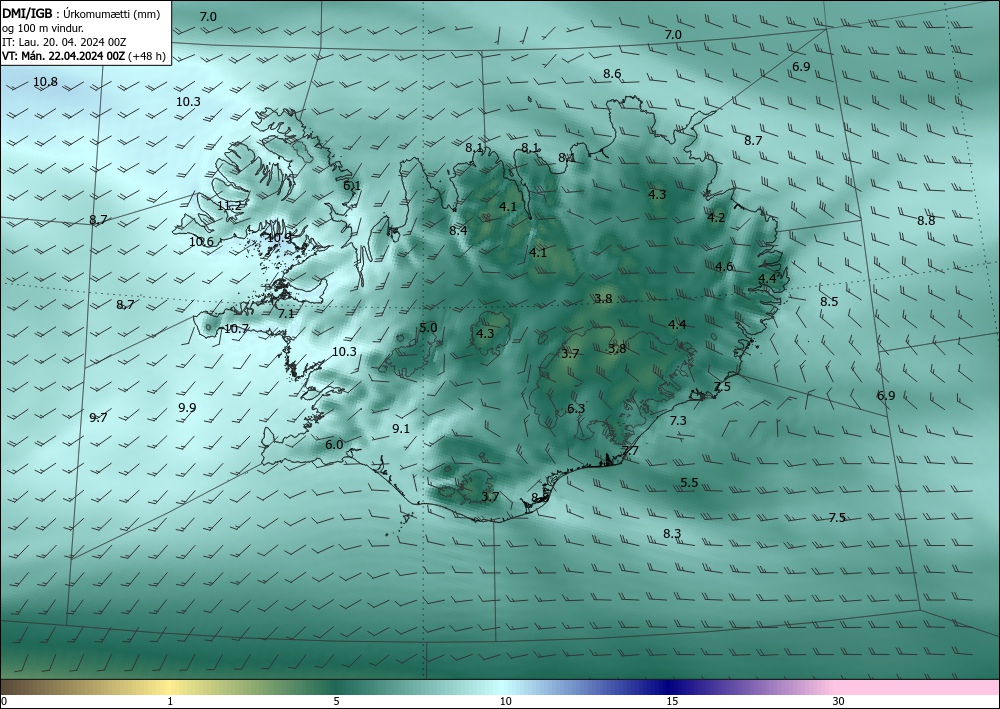Select the 'IT: Lau. 20. 04. 2024 00Z' line
1000x709 pixels.
[64, 42]
